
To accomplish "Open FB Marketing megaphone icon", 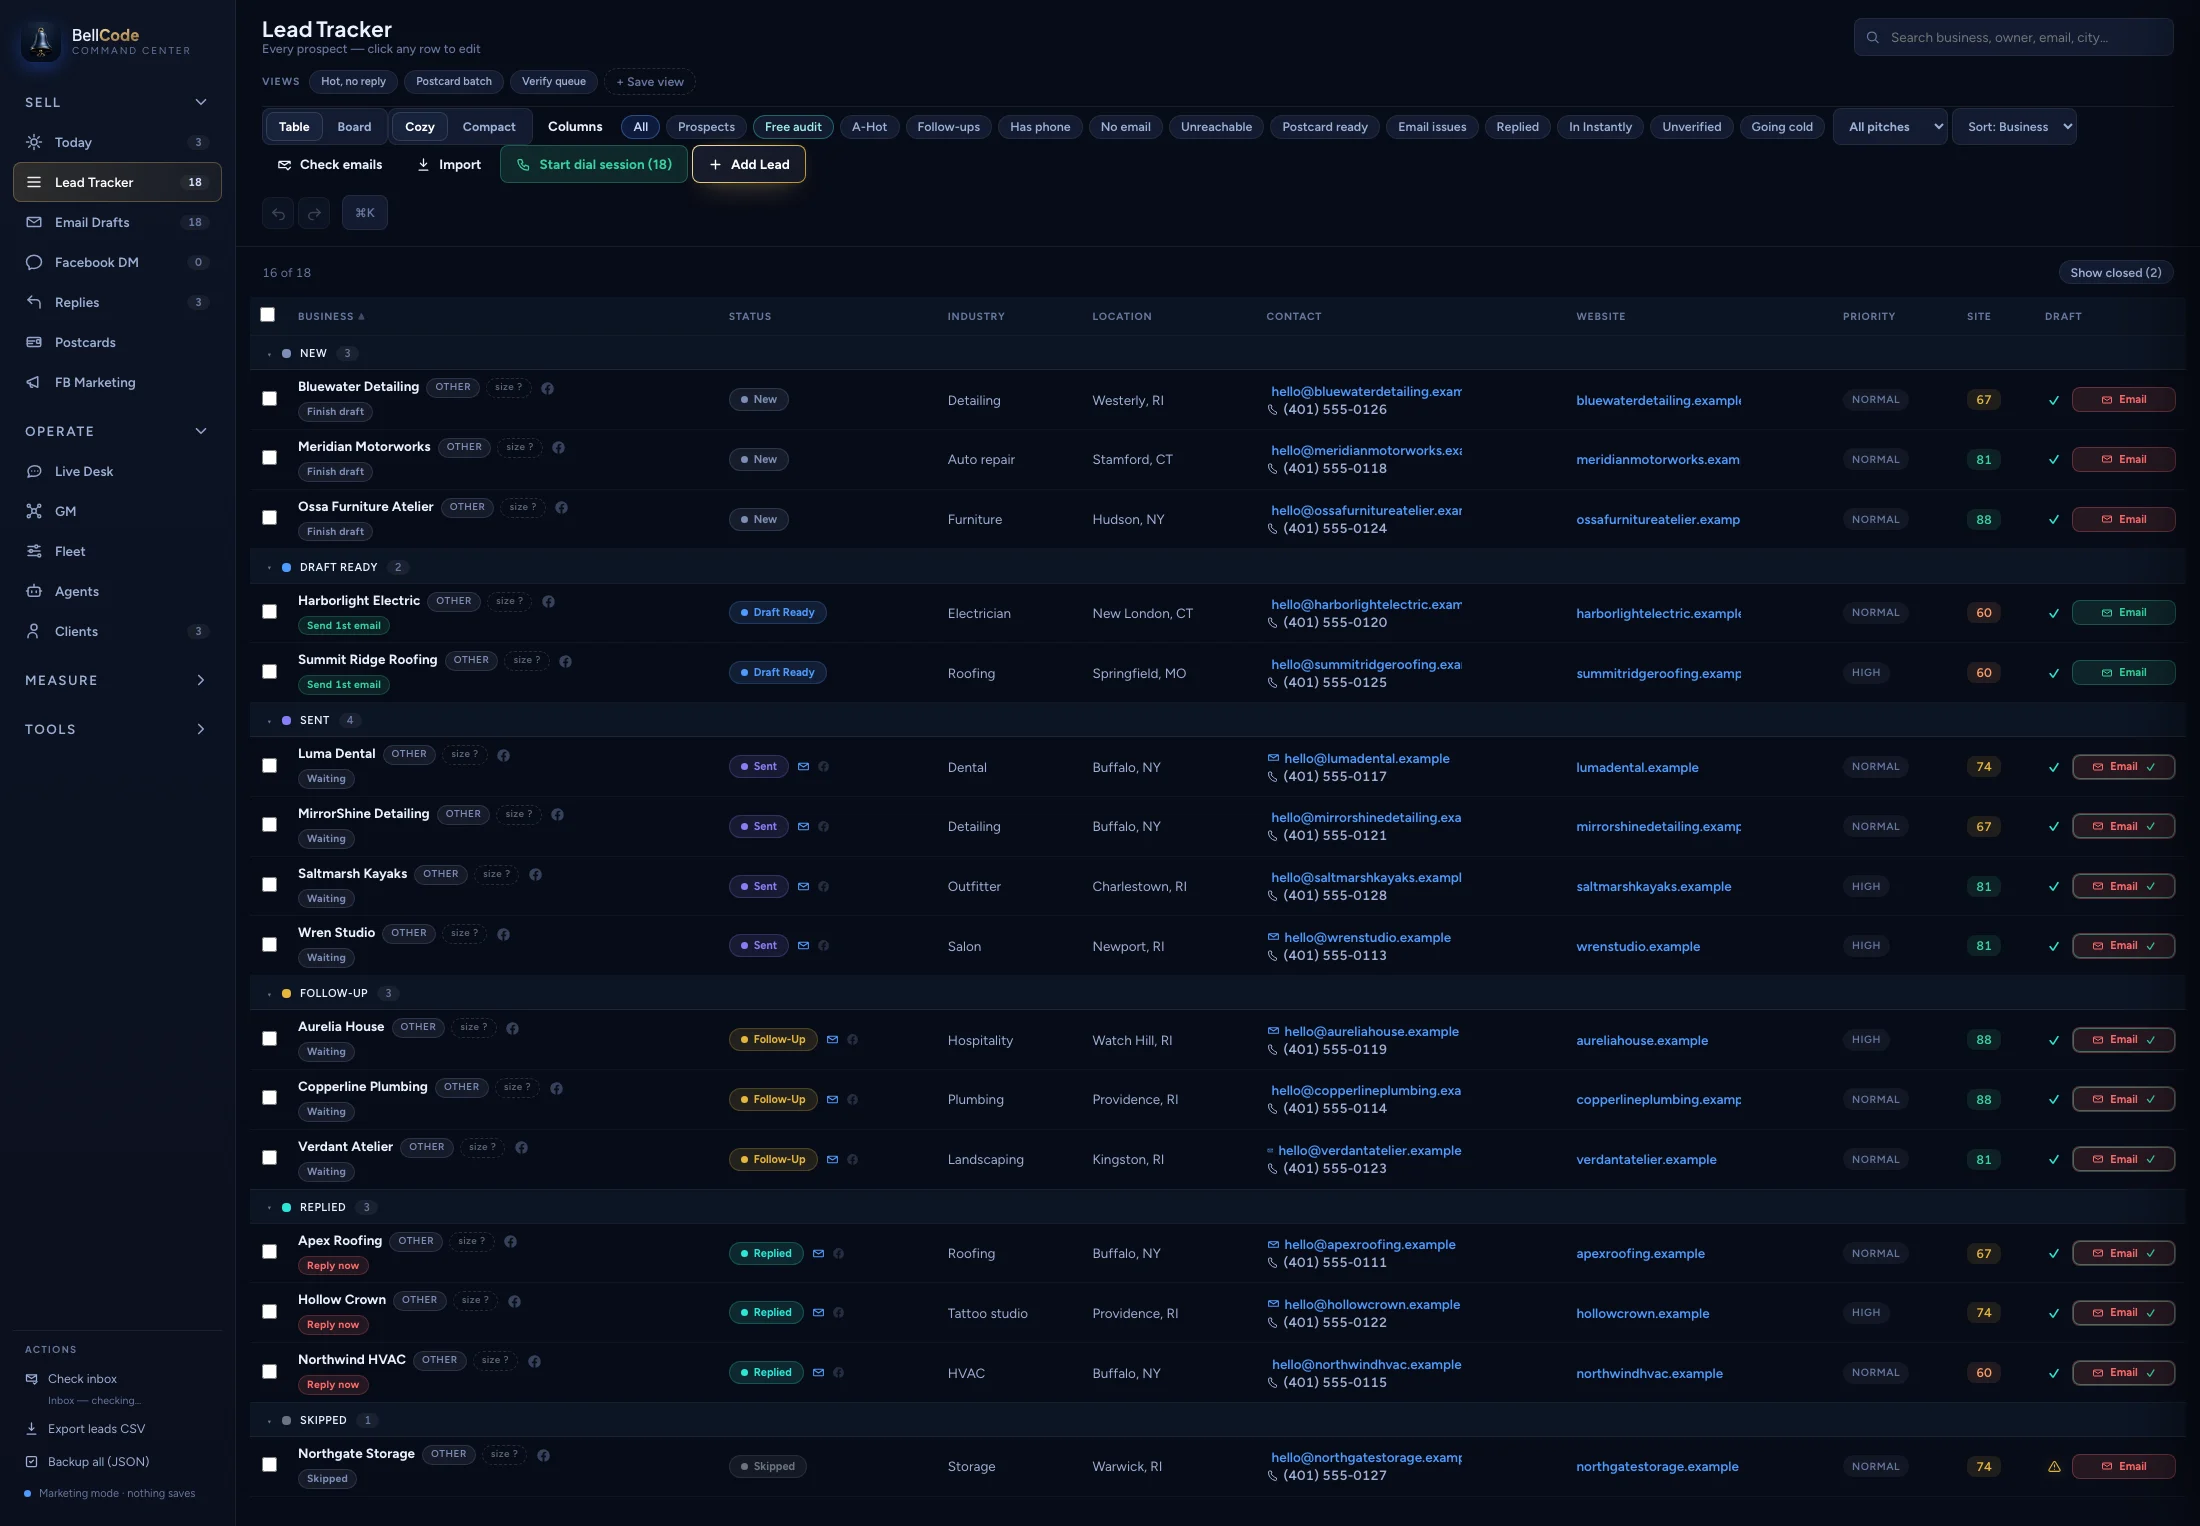I will (x=34, y=382).
